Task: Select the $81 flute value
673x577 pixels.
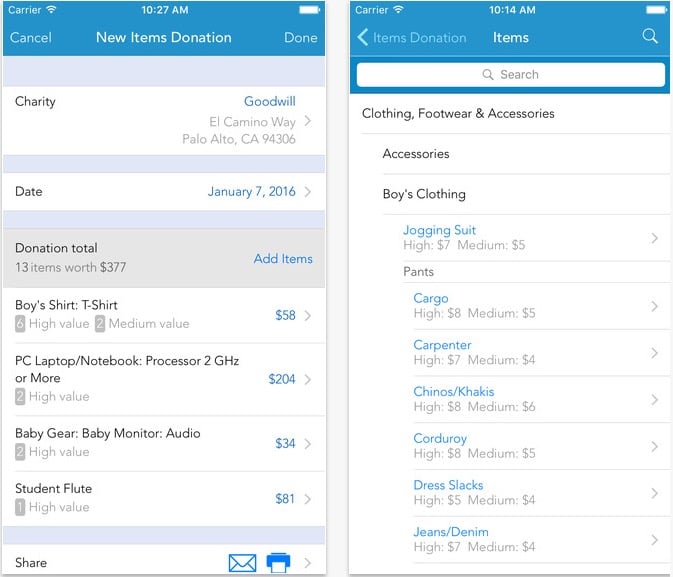Action: point(285,499)
